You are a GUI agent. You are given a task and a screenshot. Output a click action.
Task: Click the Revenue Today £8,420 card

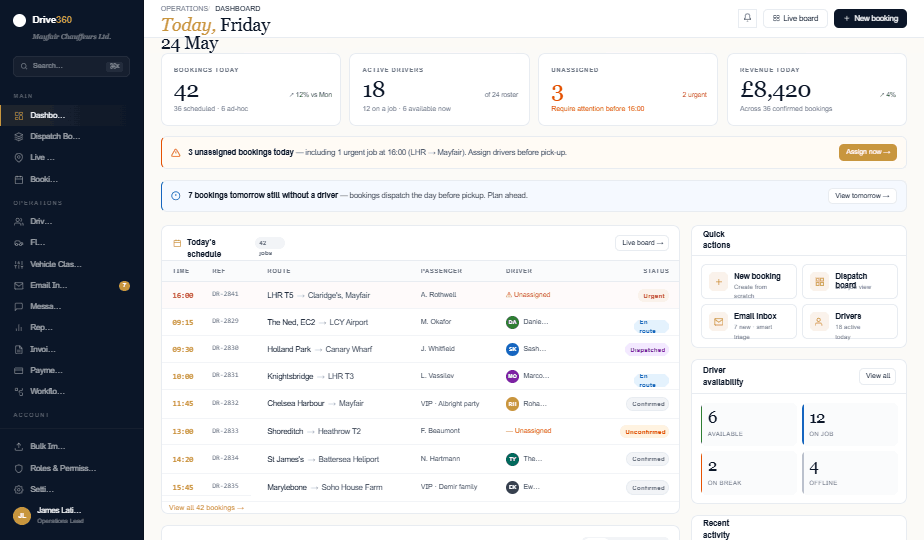(x=817, y=90)
